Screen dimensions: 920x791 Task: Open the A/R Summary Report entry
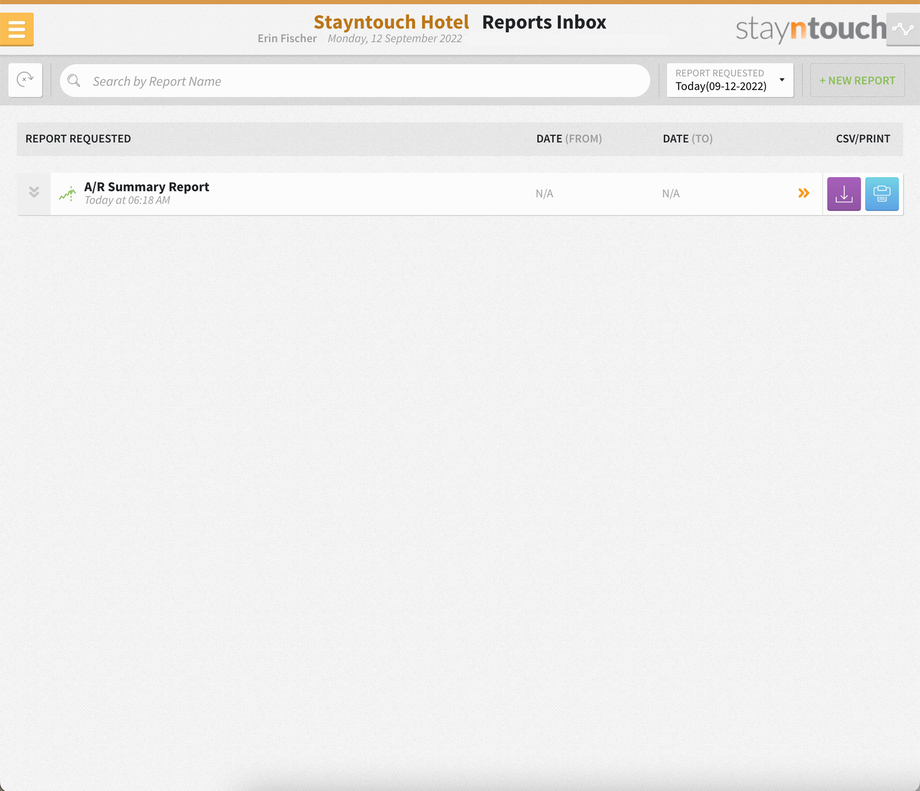click(x=147, y=187)
